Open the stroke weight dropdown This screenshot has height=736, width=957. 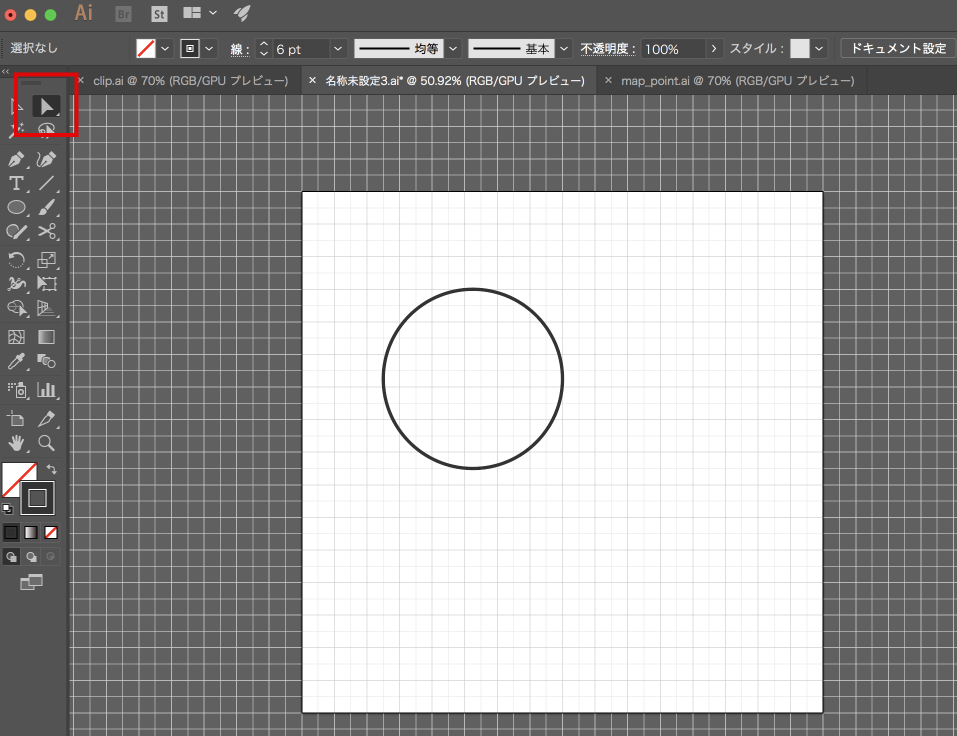pyautogui.click(x=337, y=48)
